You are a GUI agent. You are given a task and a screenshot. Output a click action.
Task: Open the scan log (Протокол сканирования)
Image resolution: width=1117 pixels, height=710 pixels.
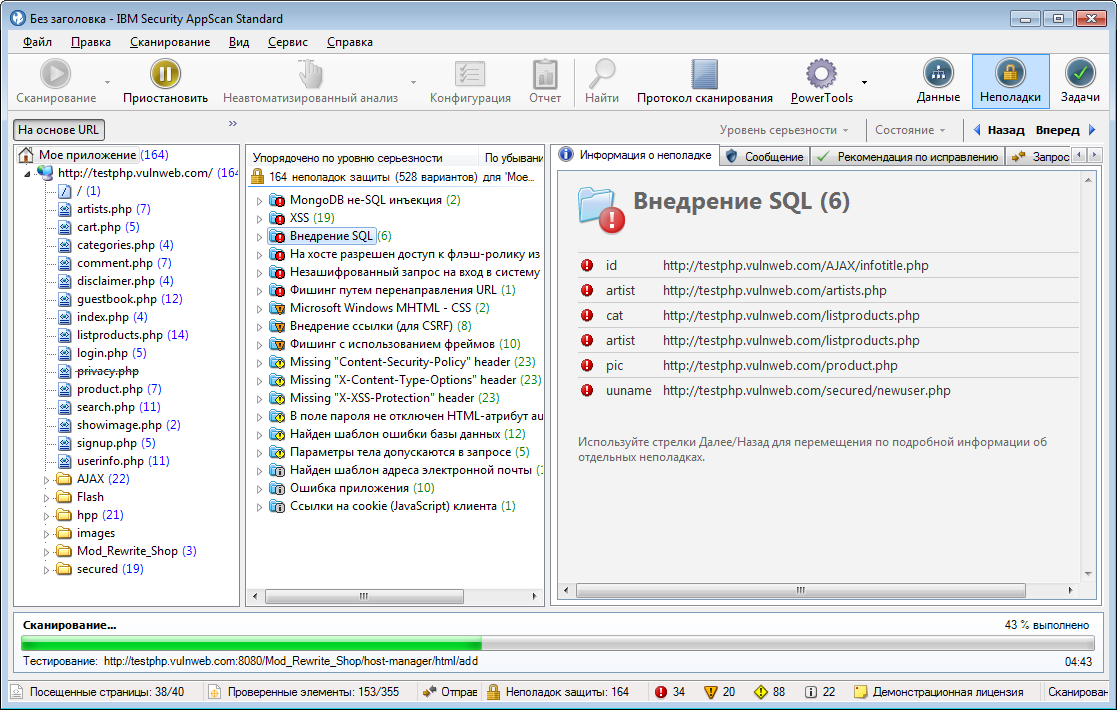704,75
